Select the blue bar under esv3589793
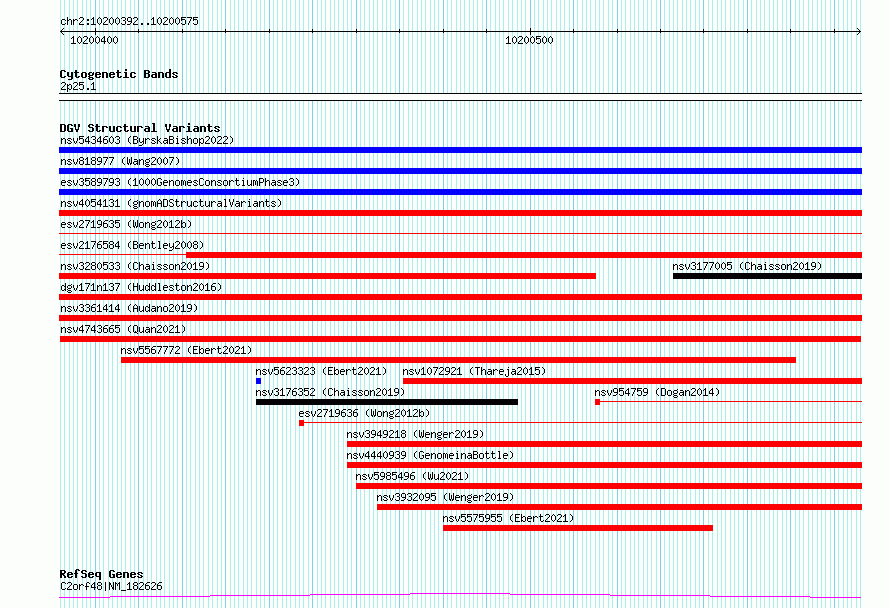 pyautogui.click(x=460, y=192)
